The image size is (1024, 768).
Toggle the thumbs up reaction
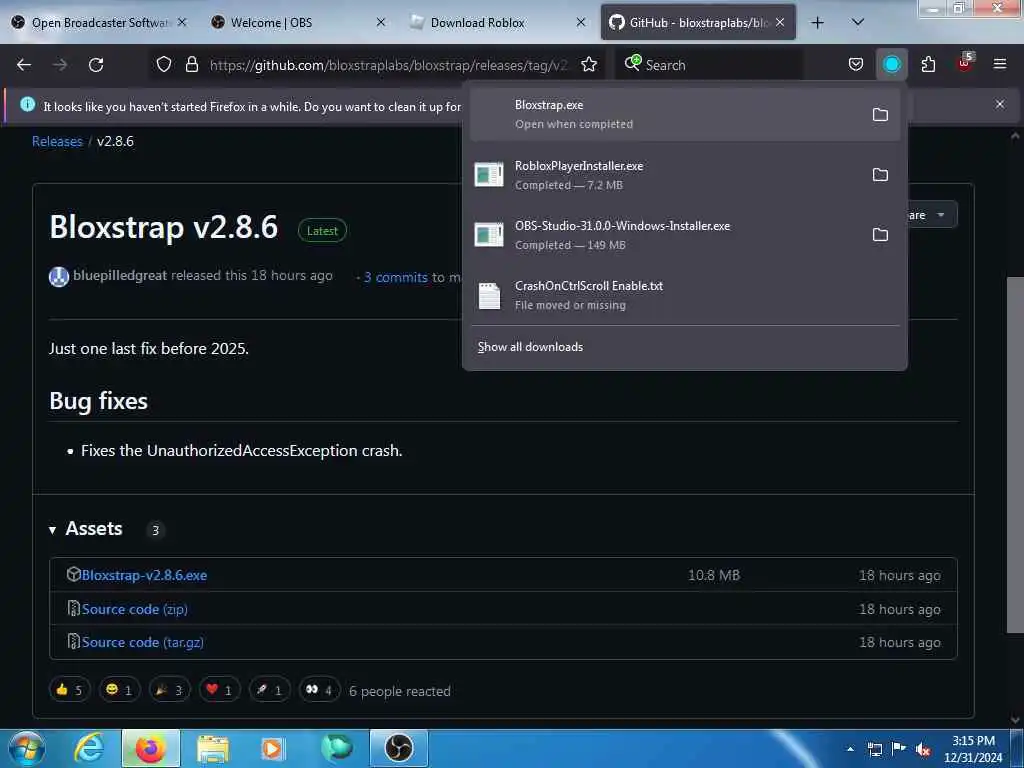point(69,690)
